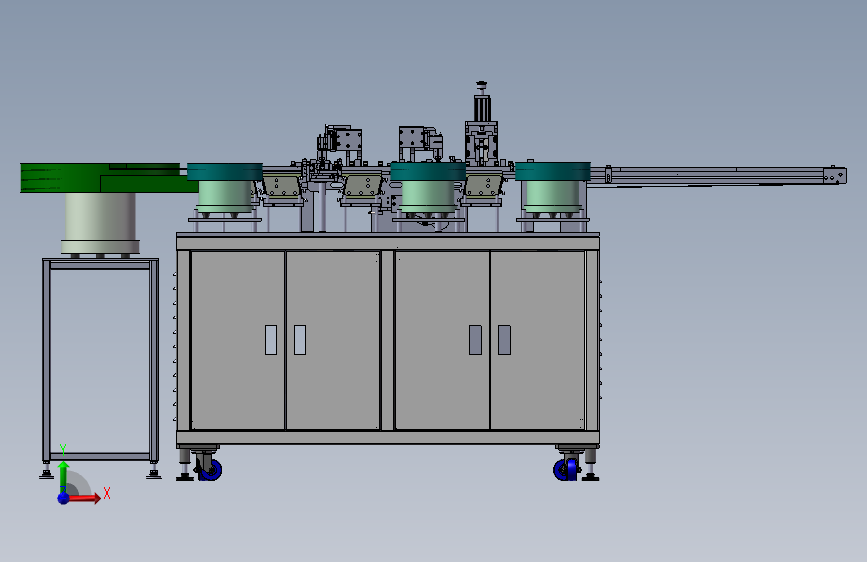
Task: Click the leftmost cabinet door handle
Action: pyautogui.click(x=271, y=340)
